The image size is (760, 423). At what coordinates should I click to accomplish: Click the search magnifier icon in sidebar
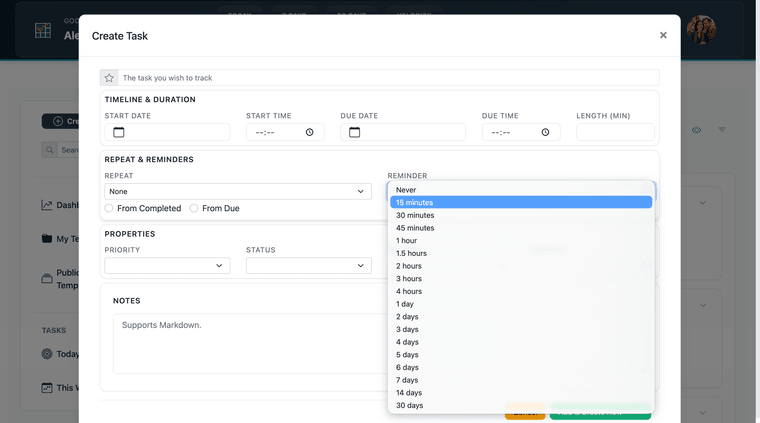pyautogui.click(x=49, y=150)
